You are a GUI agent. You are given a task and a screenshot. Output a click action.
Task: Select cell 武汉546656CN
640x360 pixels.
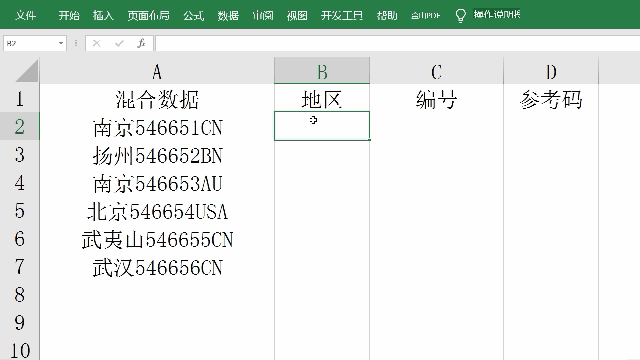tap(157, 267)
